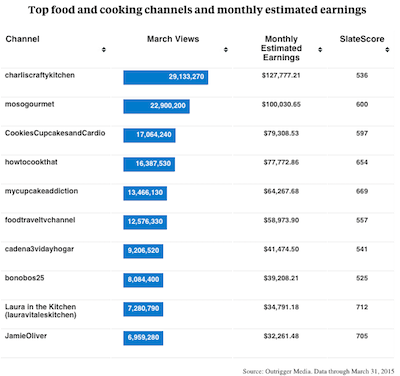Select the mosogourmet channel name

pyautogui.click(x=29, y=104)
